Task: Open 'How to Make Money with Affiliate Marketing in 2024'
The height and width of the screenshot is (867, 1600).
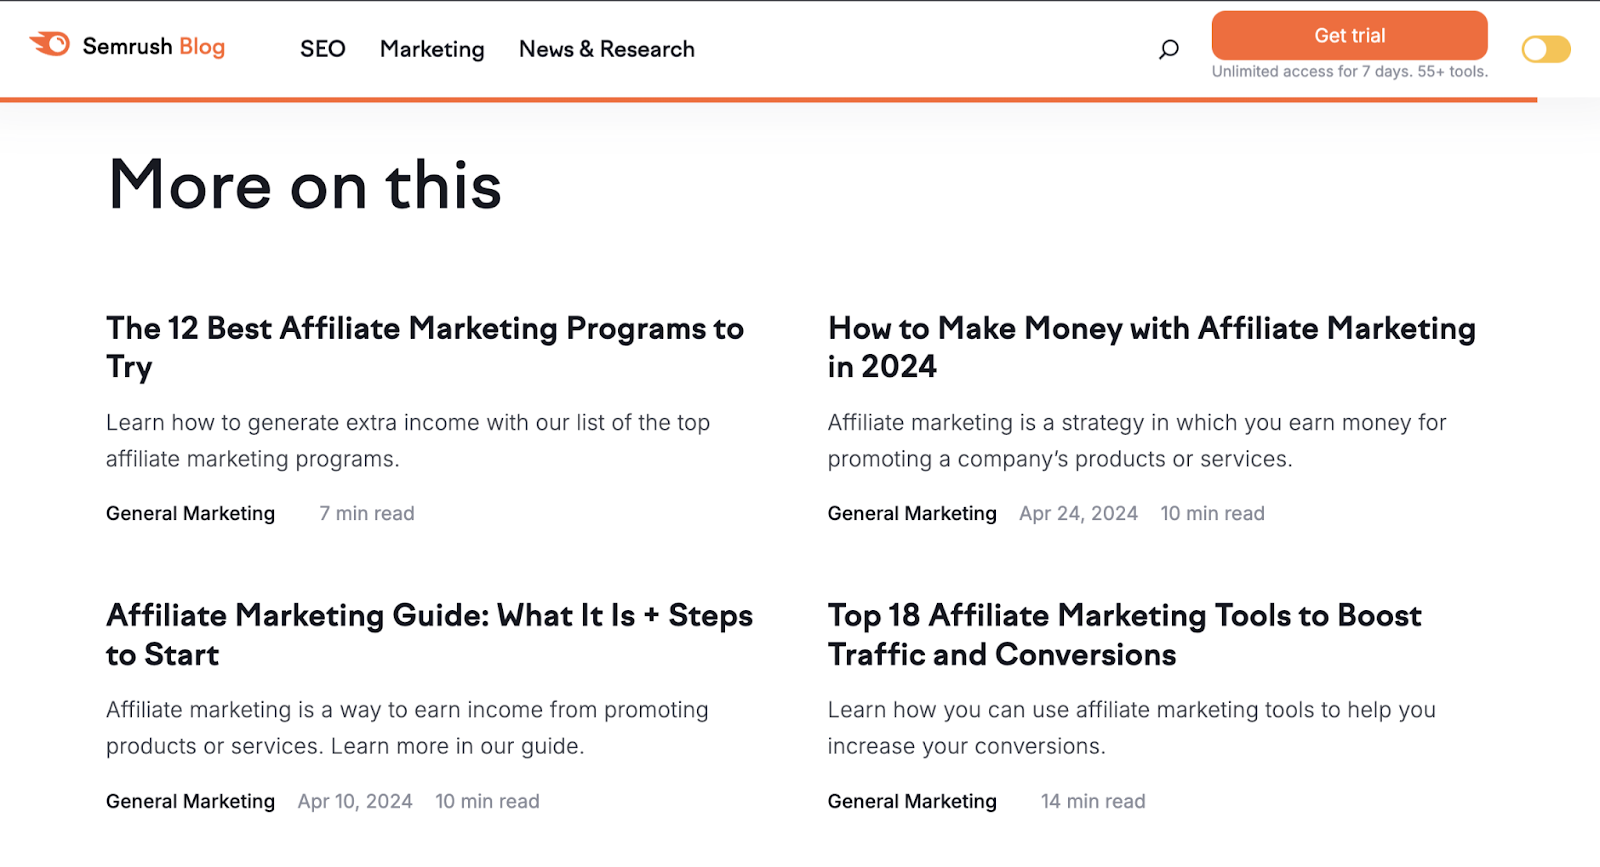Action: tap(1150, 347)
